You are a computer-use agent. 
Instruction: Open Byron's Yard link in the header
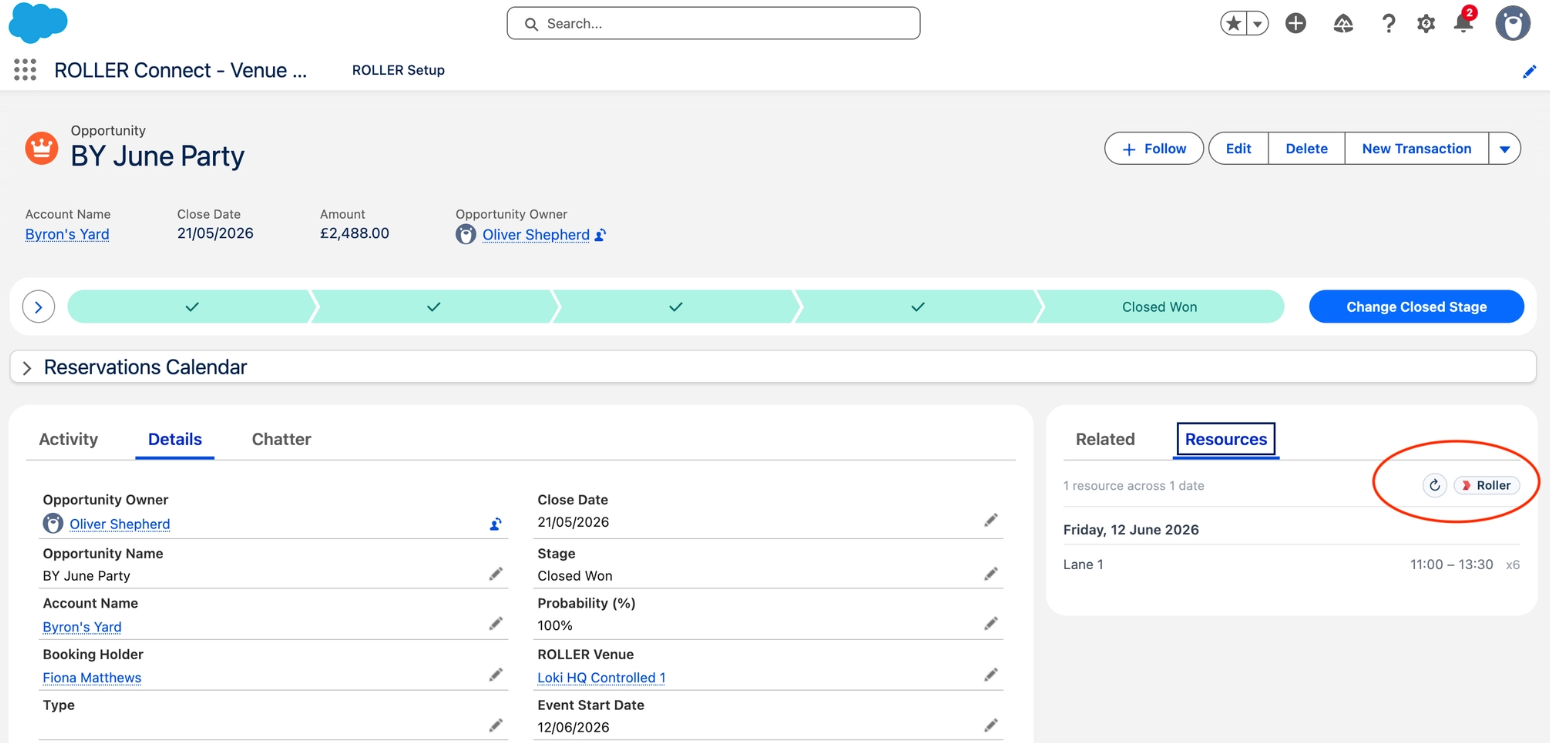67,234
